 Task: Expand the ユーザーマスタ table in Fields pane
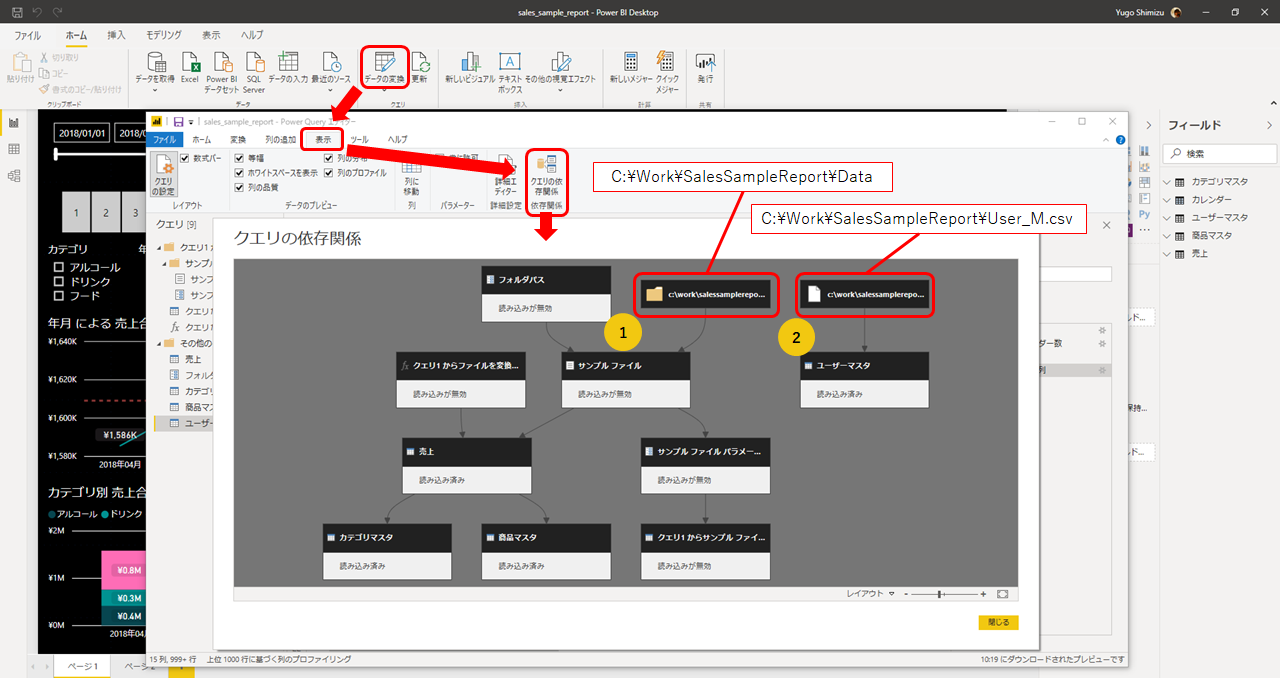pos(1168,218)
